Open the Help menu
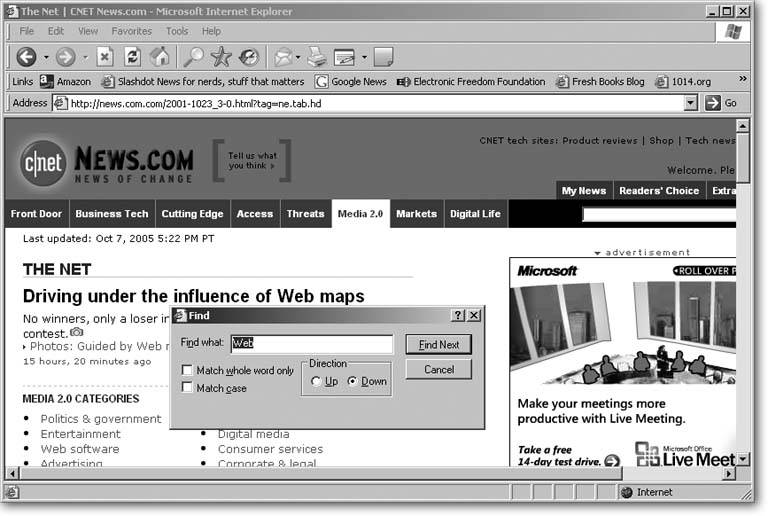 pyautogui.click(x=211, y=31)
